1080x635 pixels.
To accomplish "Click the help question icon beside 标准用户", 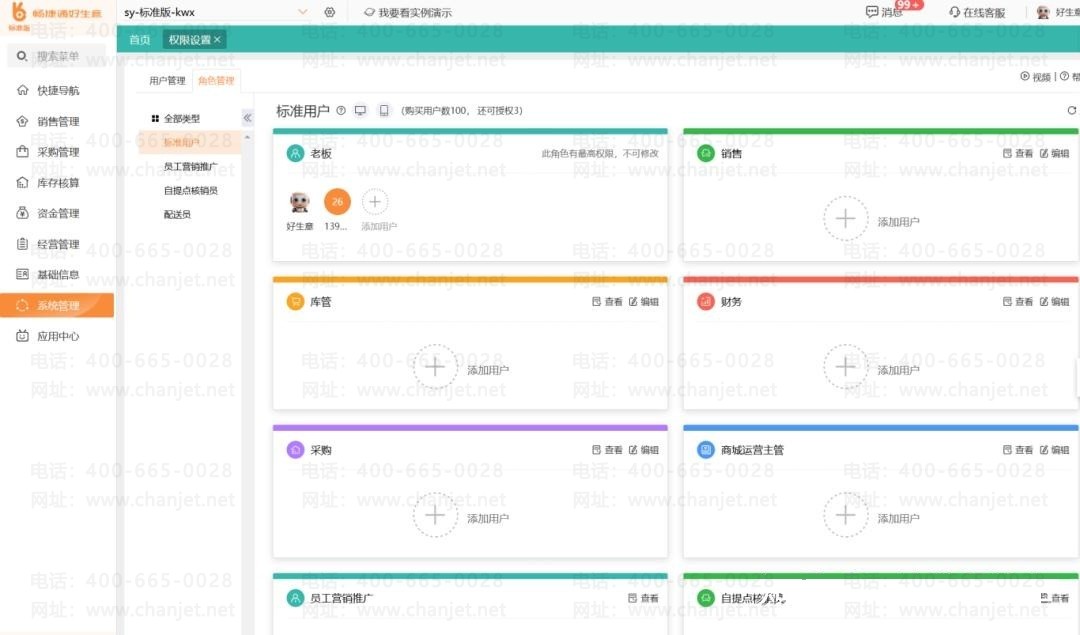I will [x=341, y=110].
